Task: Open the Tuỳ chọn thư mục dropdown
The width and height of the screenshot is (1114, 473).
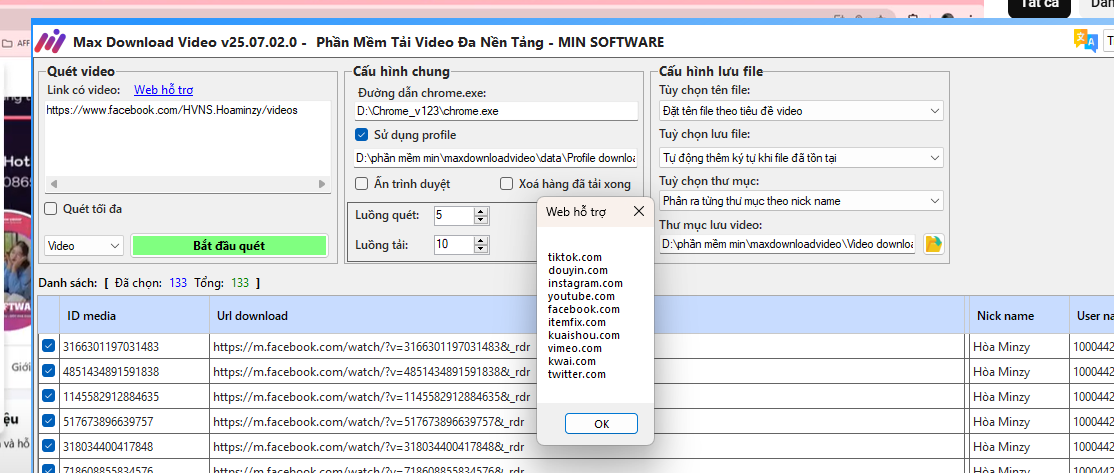Action: click(800, 201)
